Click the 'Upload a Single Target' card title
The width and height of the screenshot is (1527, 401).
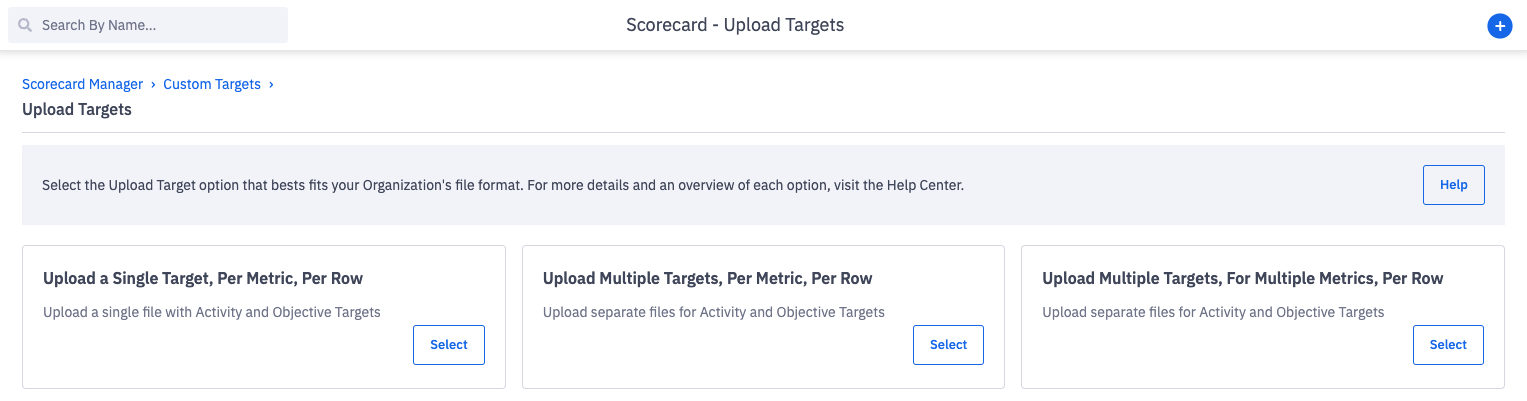tap(203, 278)
